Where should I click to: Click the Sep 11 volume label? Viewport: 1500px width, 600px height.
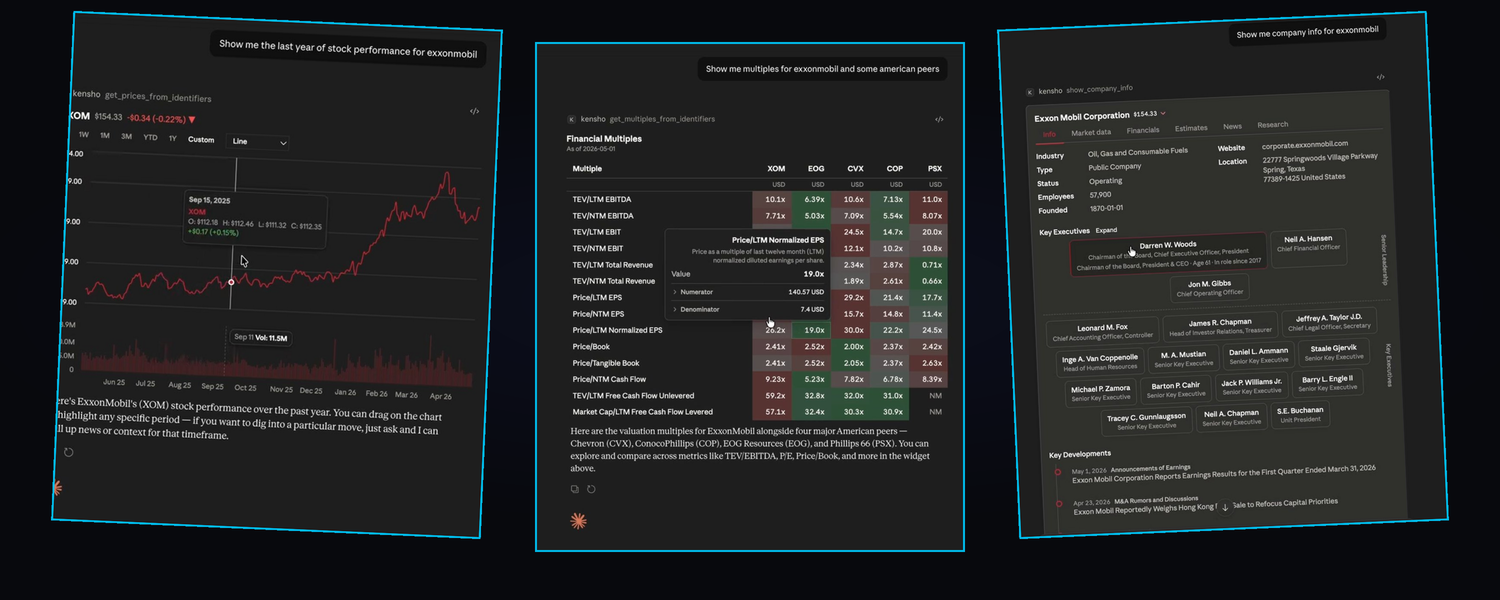click(x=260, y=338)
